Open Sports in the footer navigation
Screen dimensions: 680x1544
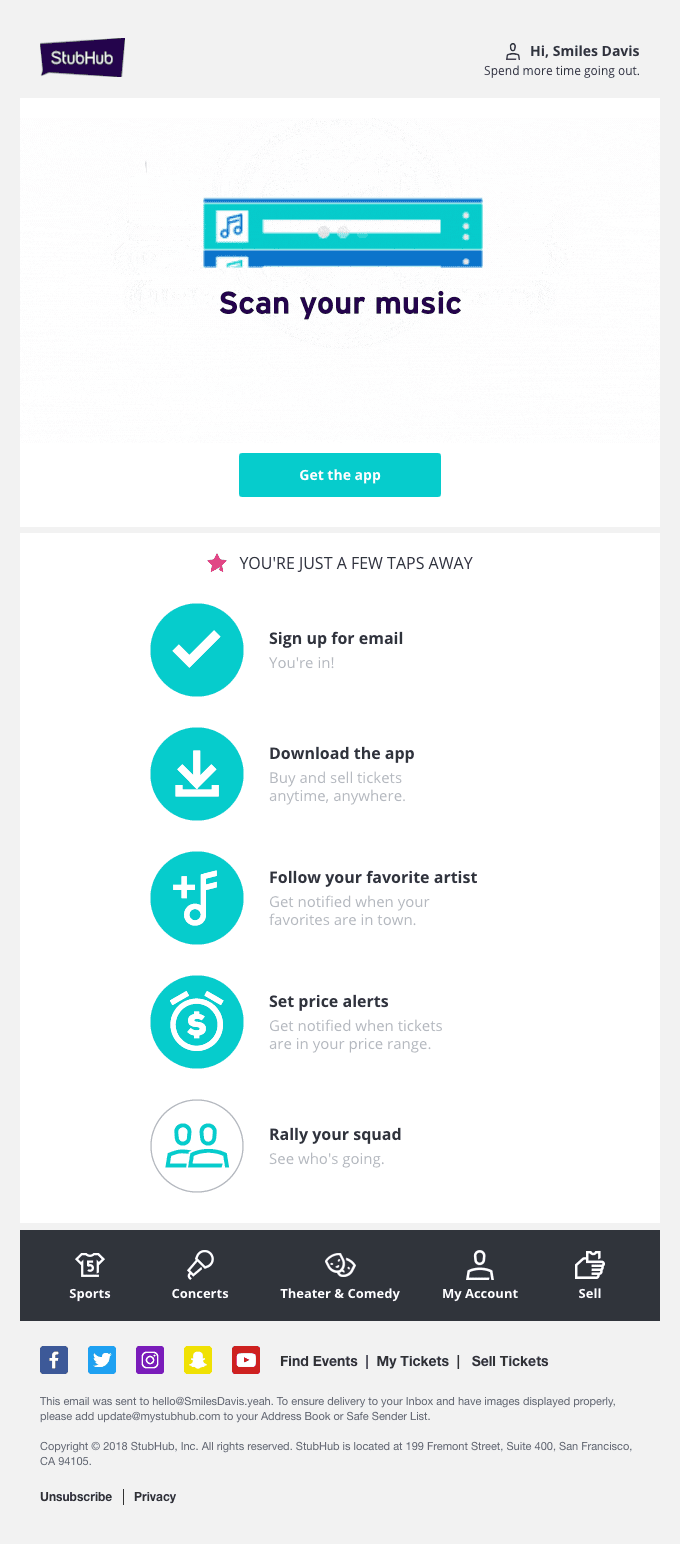tap(90, 1276)
